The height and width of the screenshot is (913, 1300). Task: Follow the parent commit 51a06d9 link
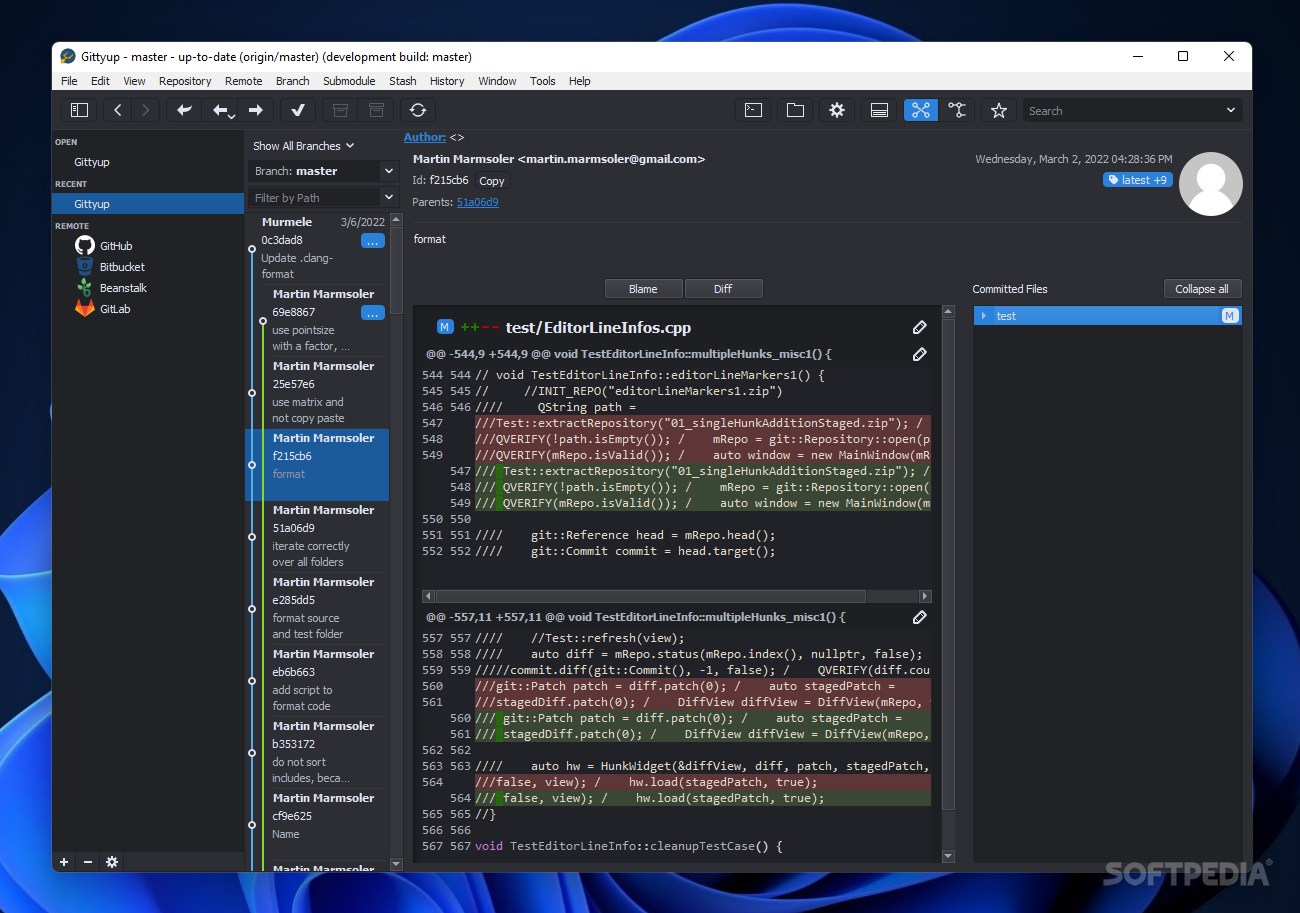coord(478,202)
